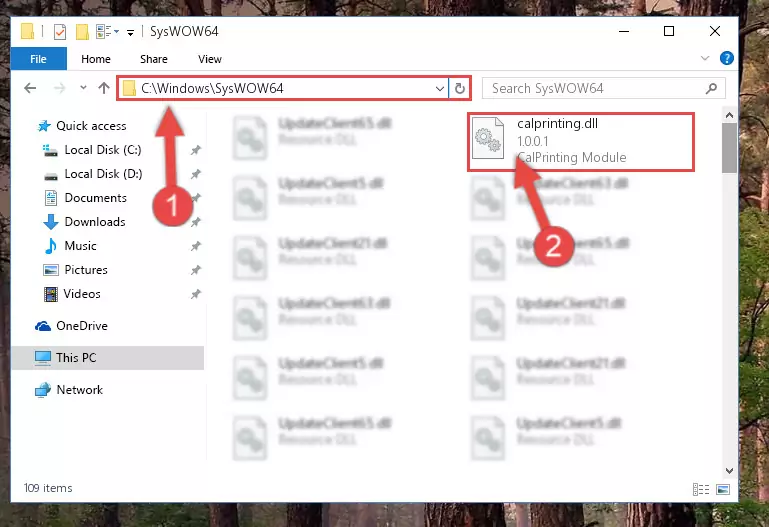Image resolution: width=769 pixels, height=527 pixels.
Task: Click the Search SysWOW64 box
Action: tap(603, 88)
